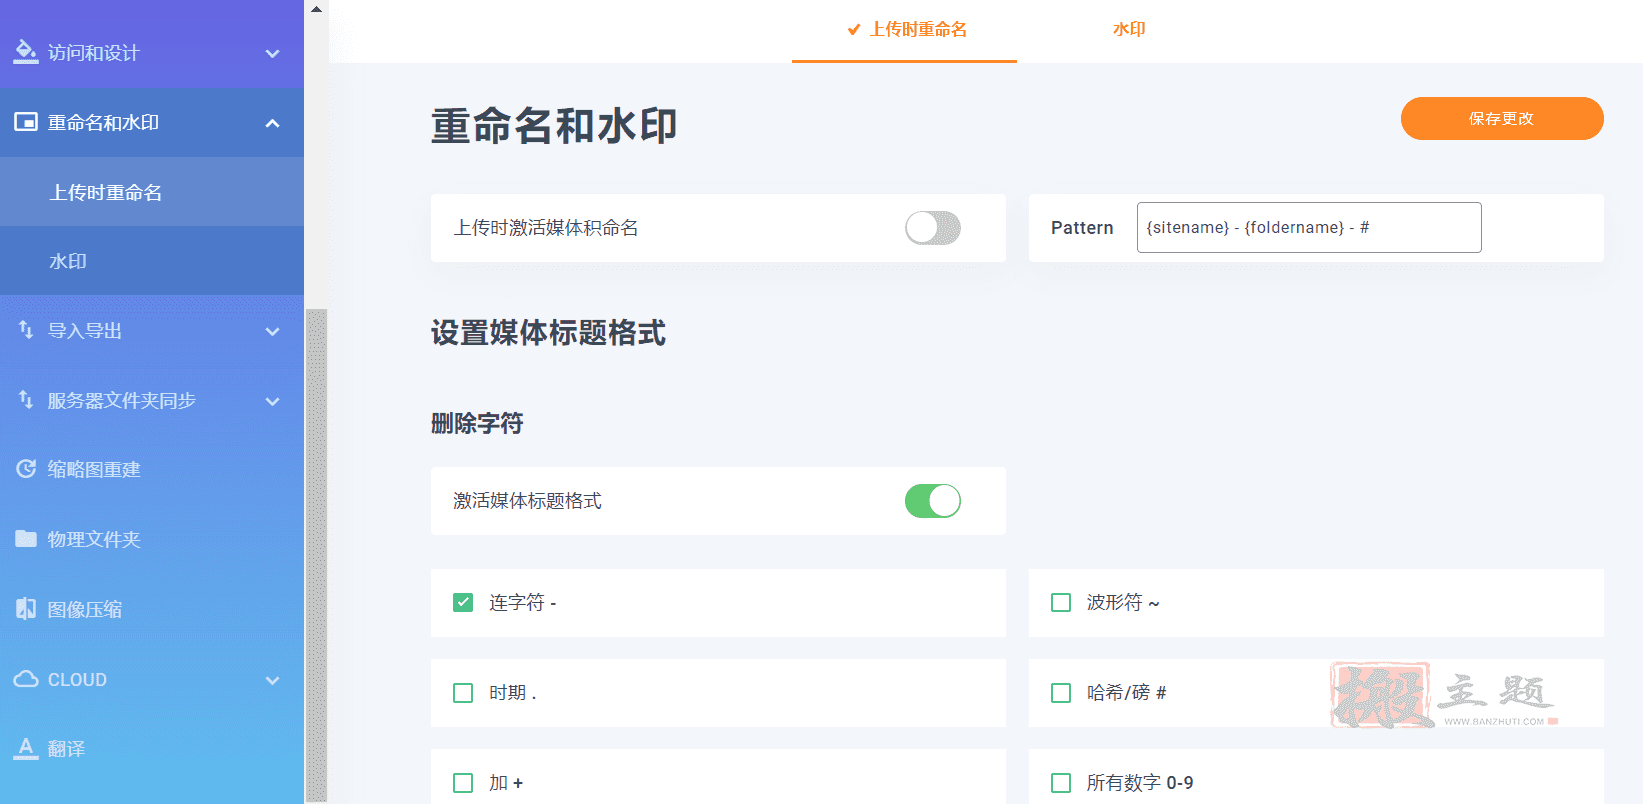Expand the CLOUD menu chevron
This screenshot has height=804, width=1643.
tap(272, 680)
